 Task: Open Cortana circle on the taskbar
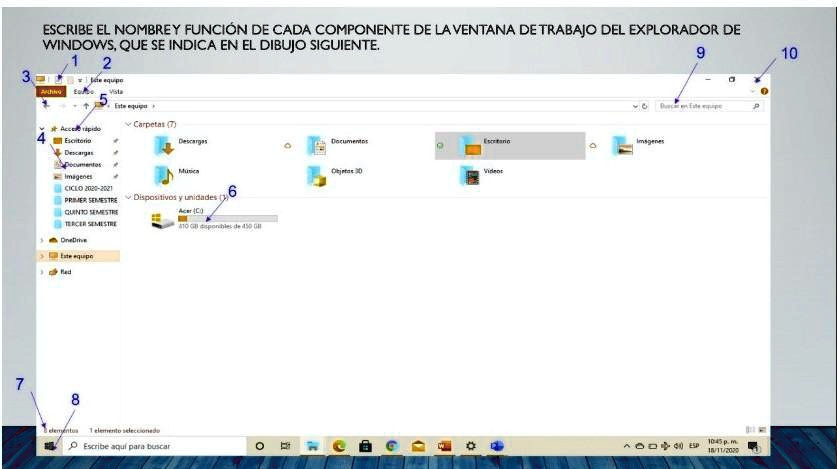pyautogui.click(x=259, y=446)
